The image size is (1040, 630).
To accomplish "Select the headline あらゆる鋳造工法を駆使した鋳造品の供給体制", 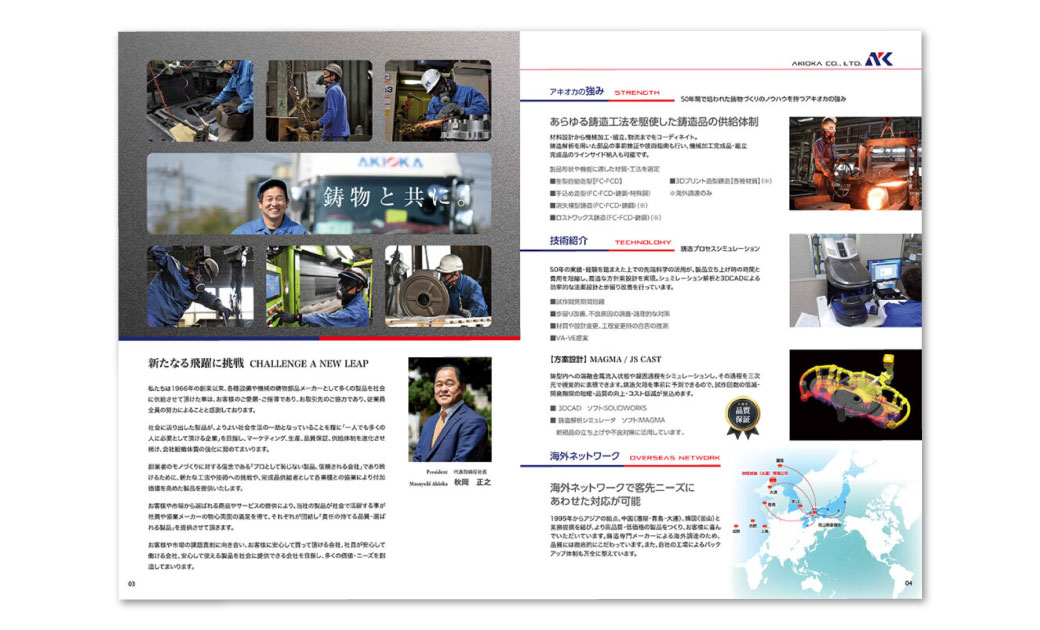I will point(653,122).
